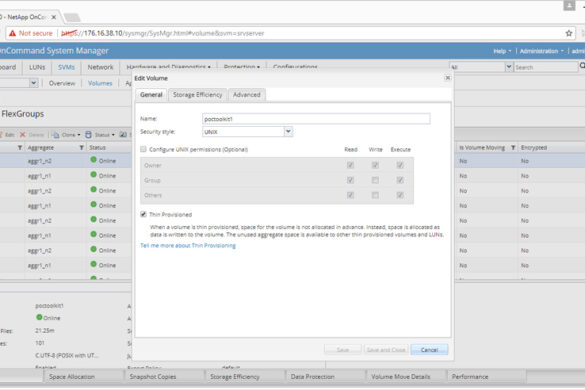Open the SVM selector dropdown left of Overview
The width and height of the screenshot is (585, 390).
click(x=34, y=83)
